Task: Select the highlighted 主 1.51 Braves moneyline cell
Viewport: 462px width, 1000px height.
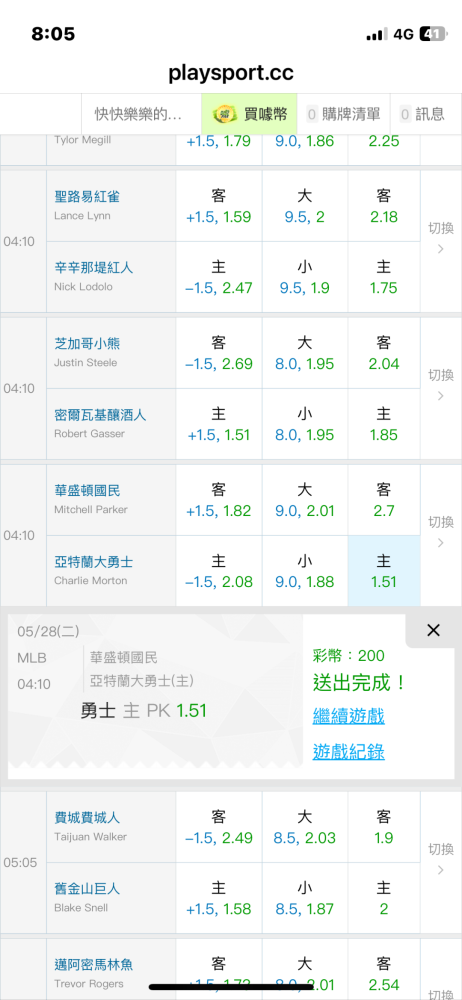Action: (x=384, y=571)
